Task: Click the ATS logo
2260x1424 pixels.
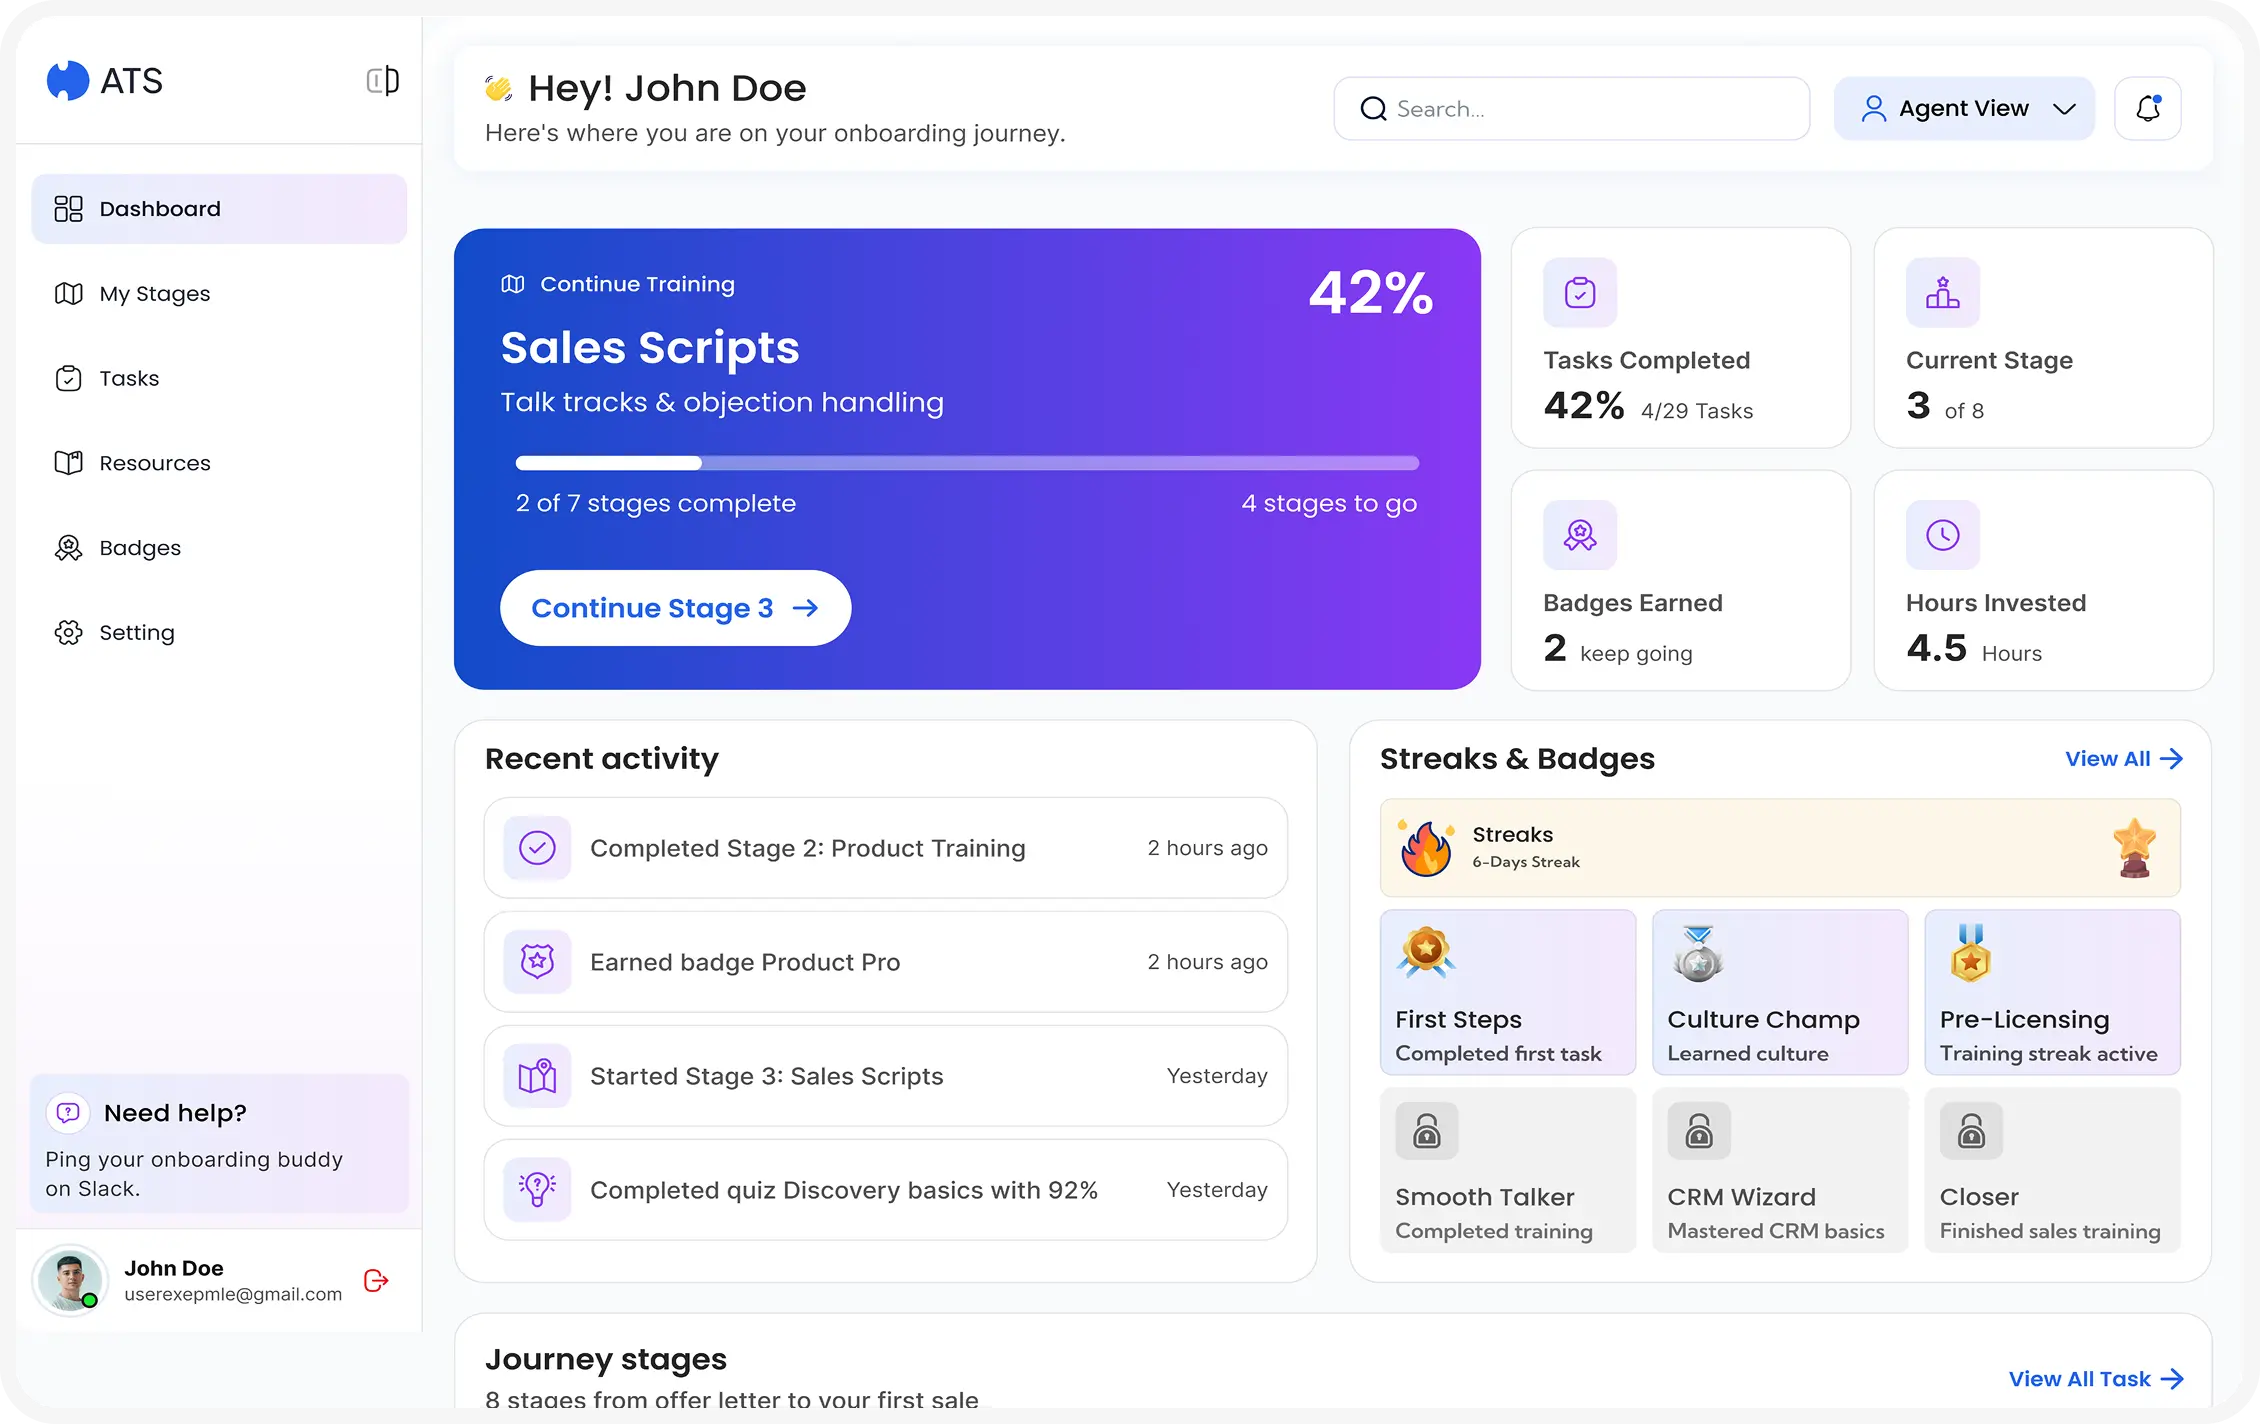Action: 105,80
